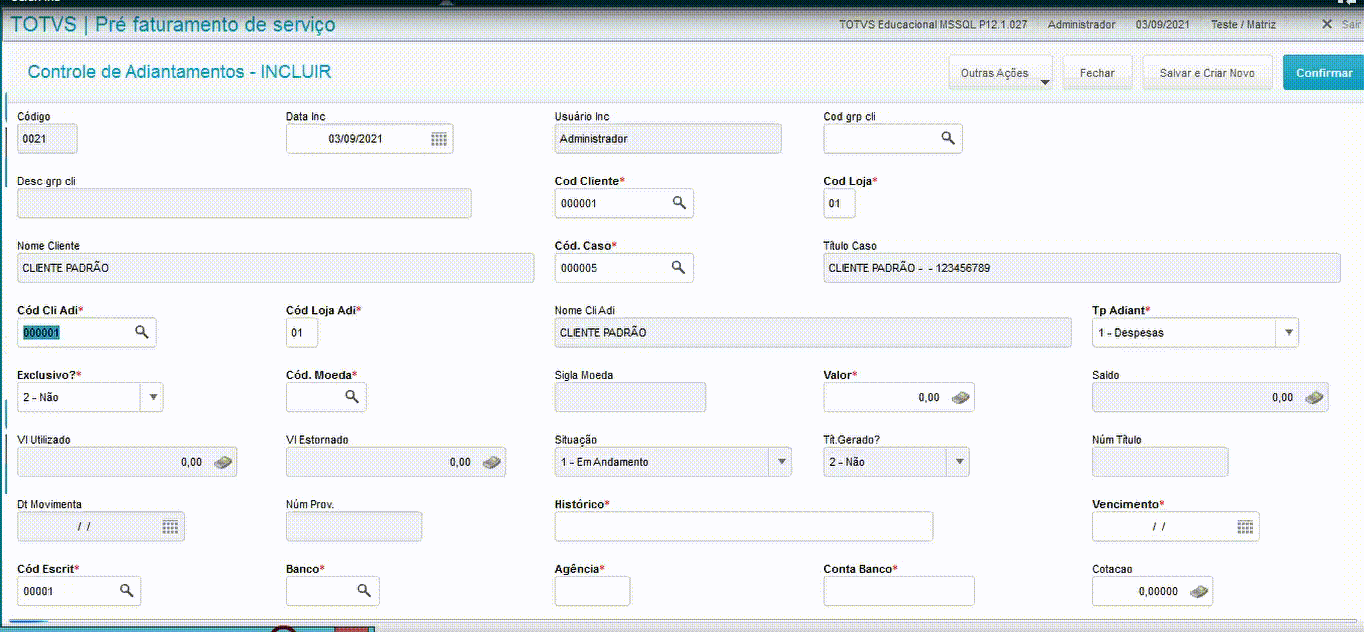Click the Nome Cliente field

(x=276, y=268)
